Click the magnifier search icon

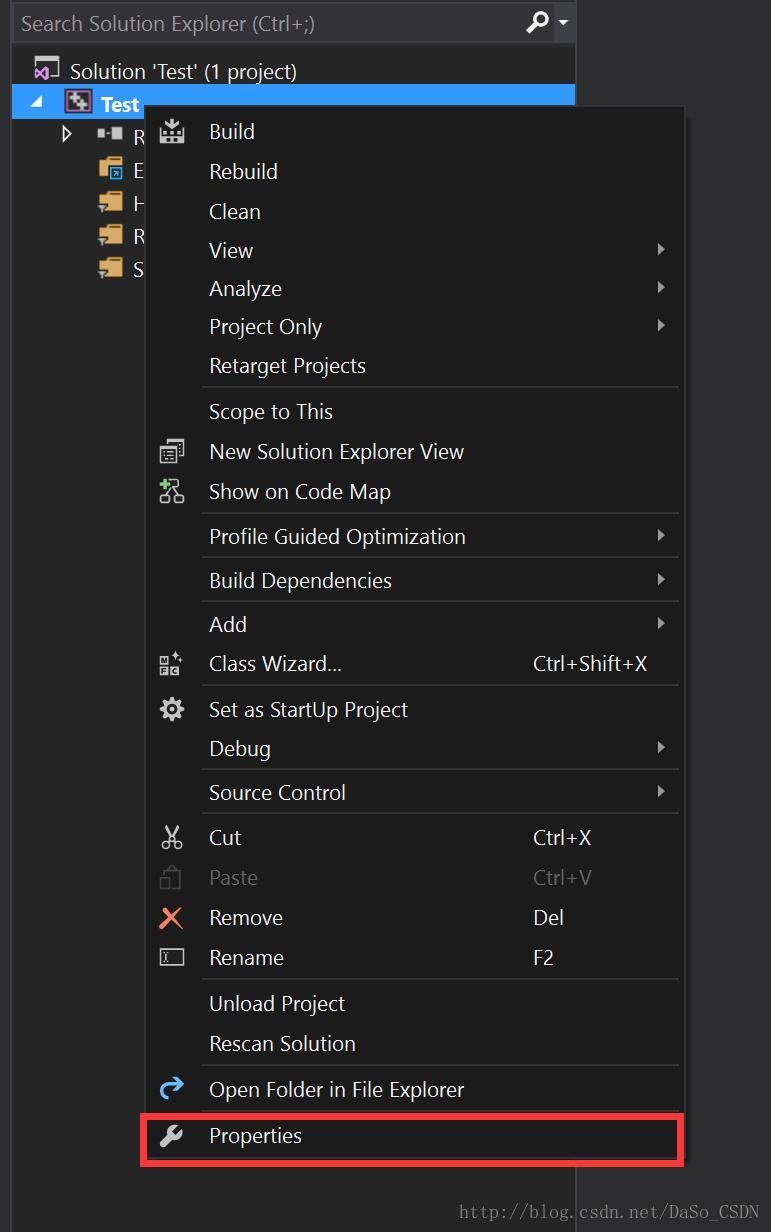point(538,22)
